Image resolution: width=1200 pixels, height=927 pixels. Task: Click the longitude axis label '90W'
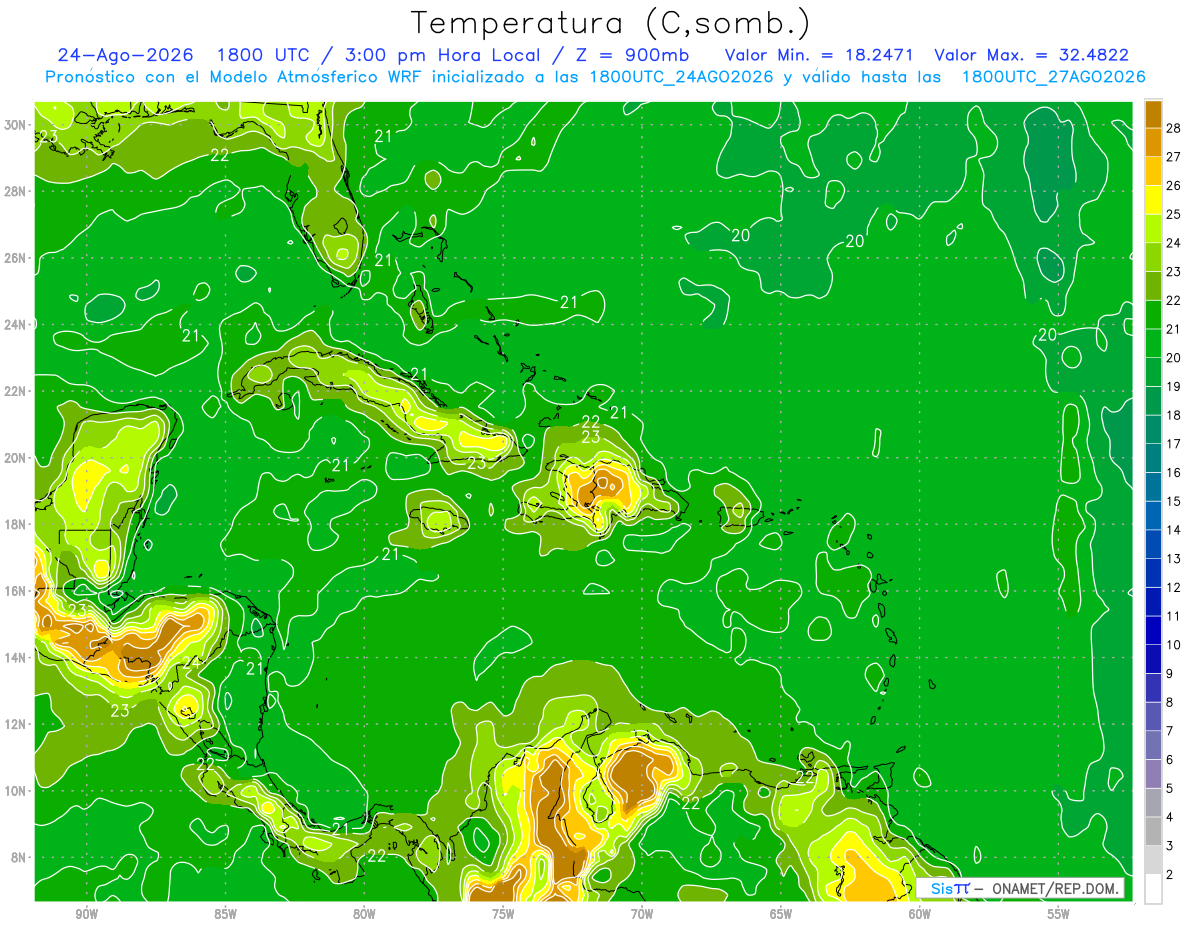86,914
